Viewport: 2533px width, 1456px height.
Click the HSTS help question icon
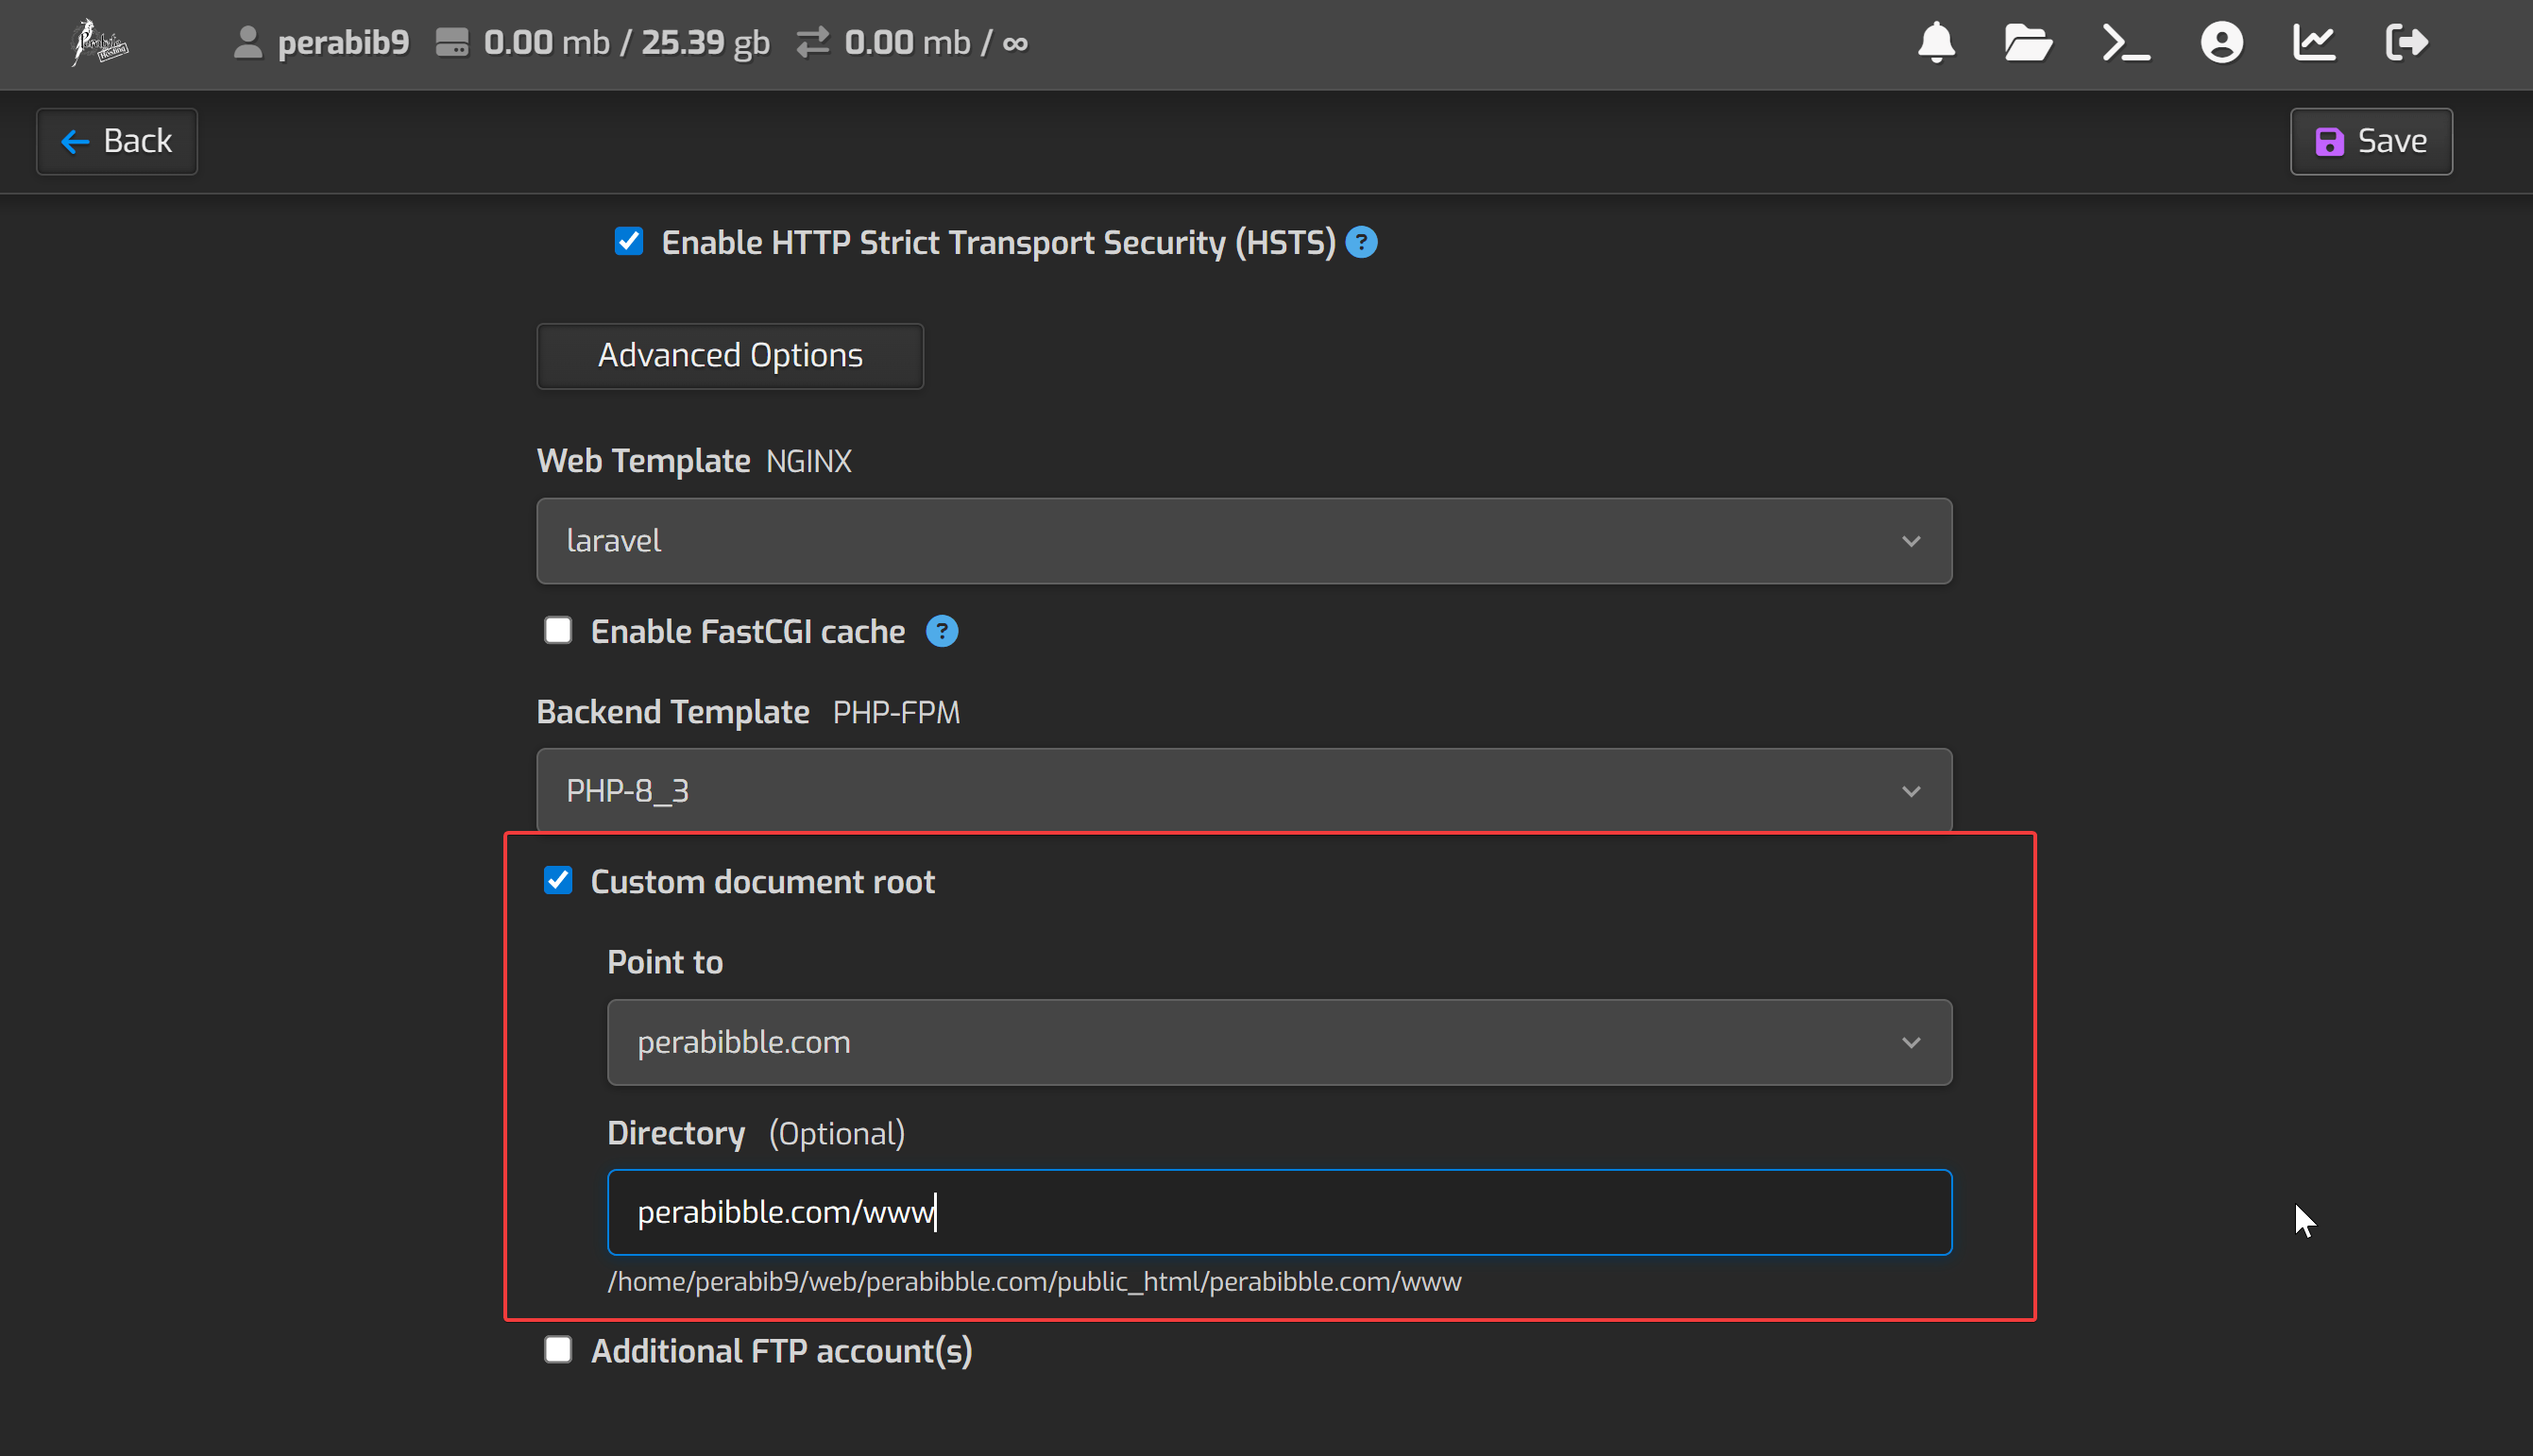point(1361,242)
